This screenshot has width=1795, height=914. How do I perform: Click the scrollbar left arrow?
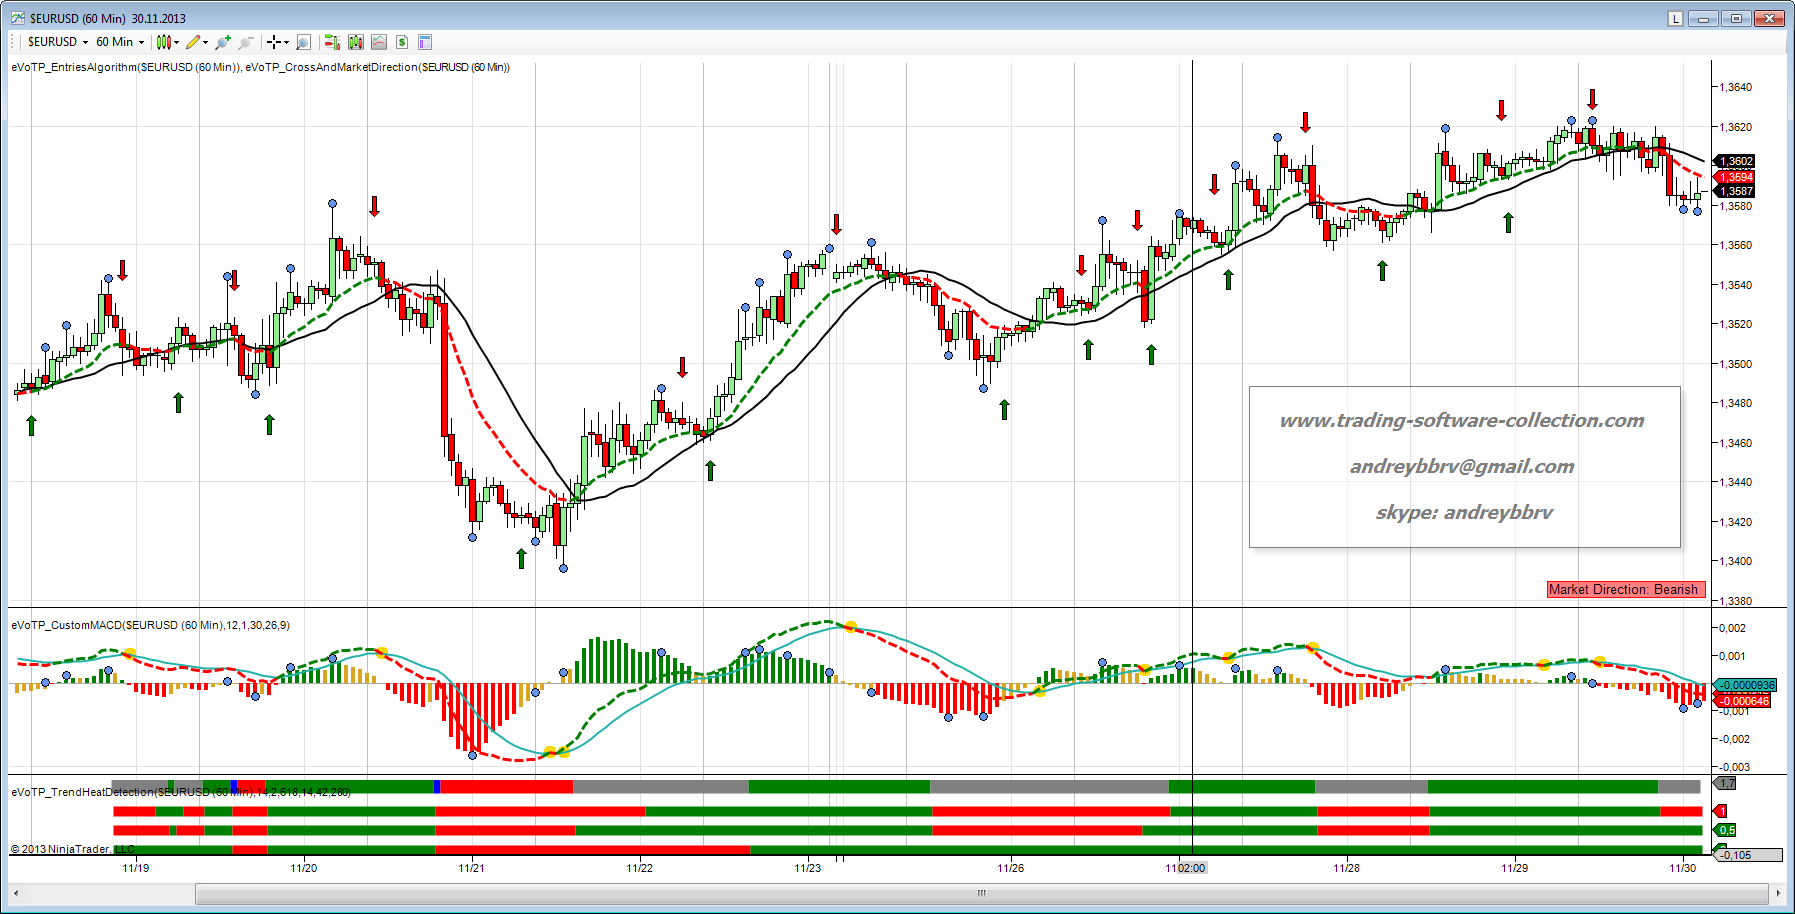click(15, 893)
